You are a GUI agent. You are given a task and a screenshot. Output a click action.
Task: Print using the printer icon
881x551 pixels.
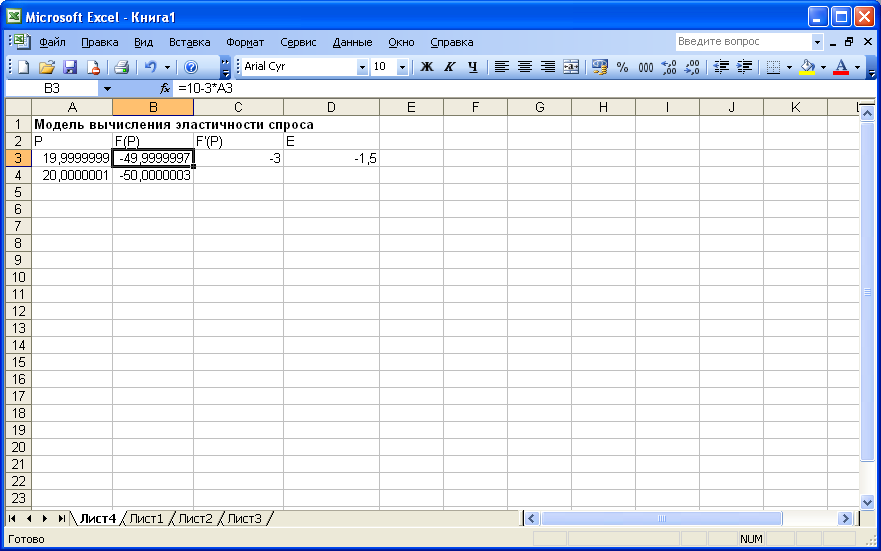(x=121, y=67)
